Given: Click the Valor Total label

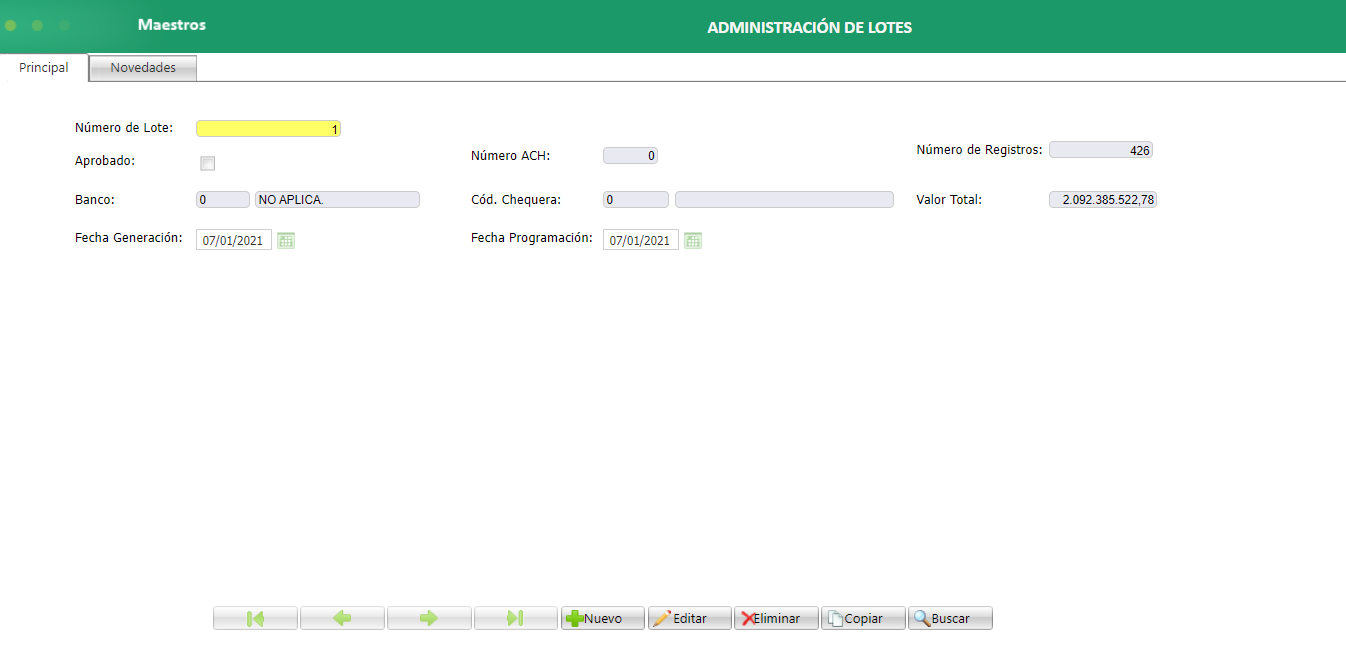Looking at the screenshot, I should [949, 200].
